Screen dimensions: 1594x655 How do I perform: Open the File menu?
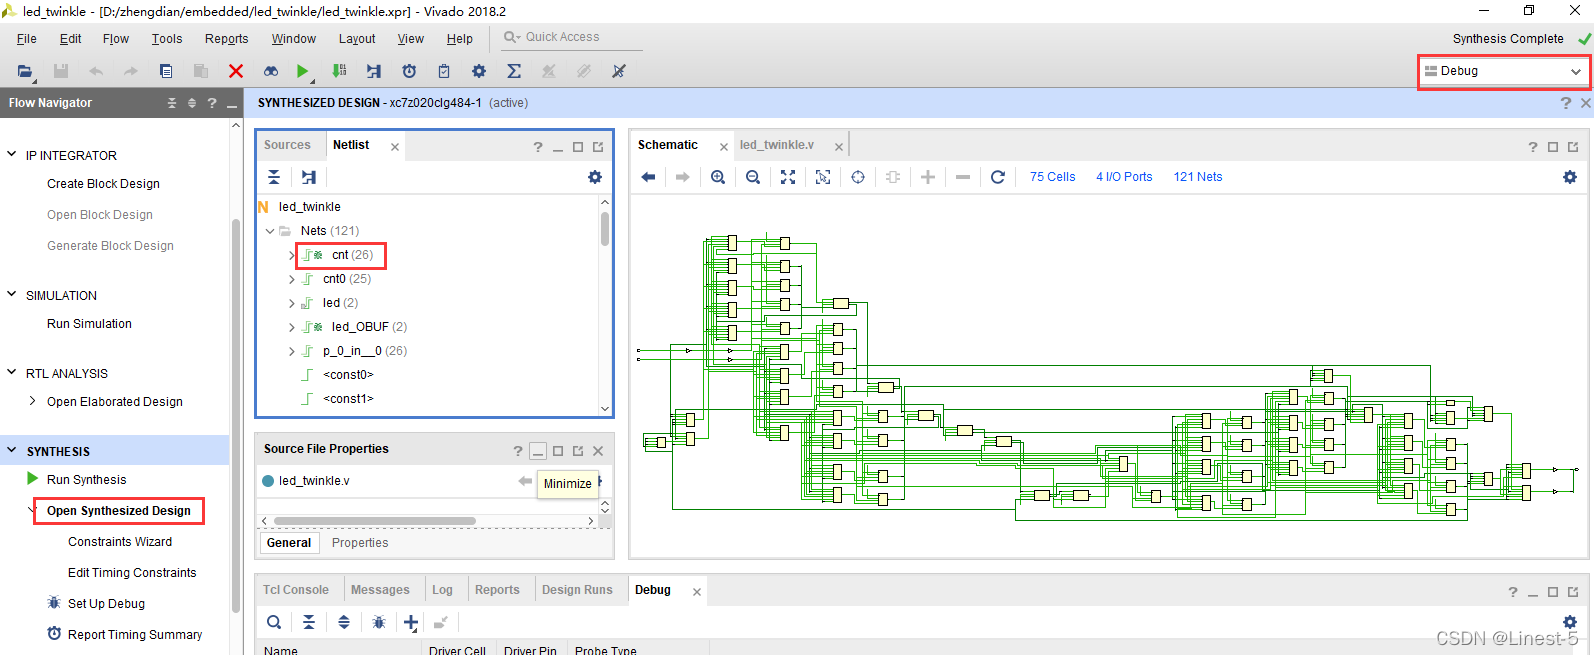pos(27,39)
